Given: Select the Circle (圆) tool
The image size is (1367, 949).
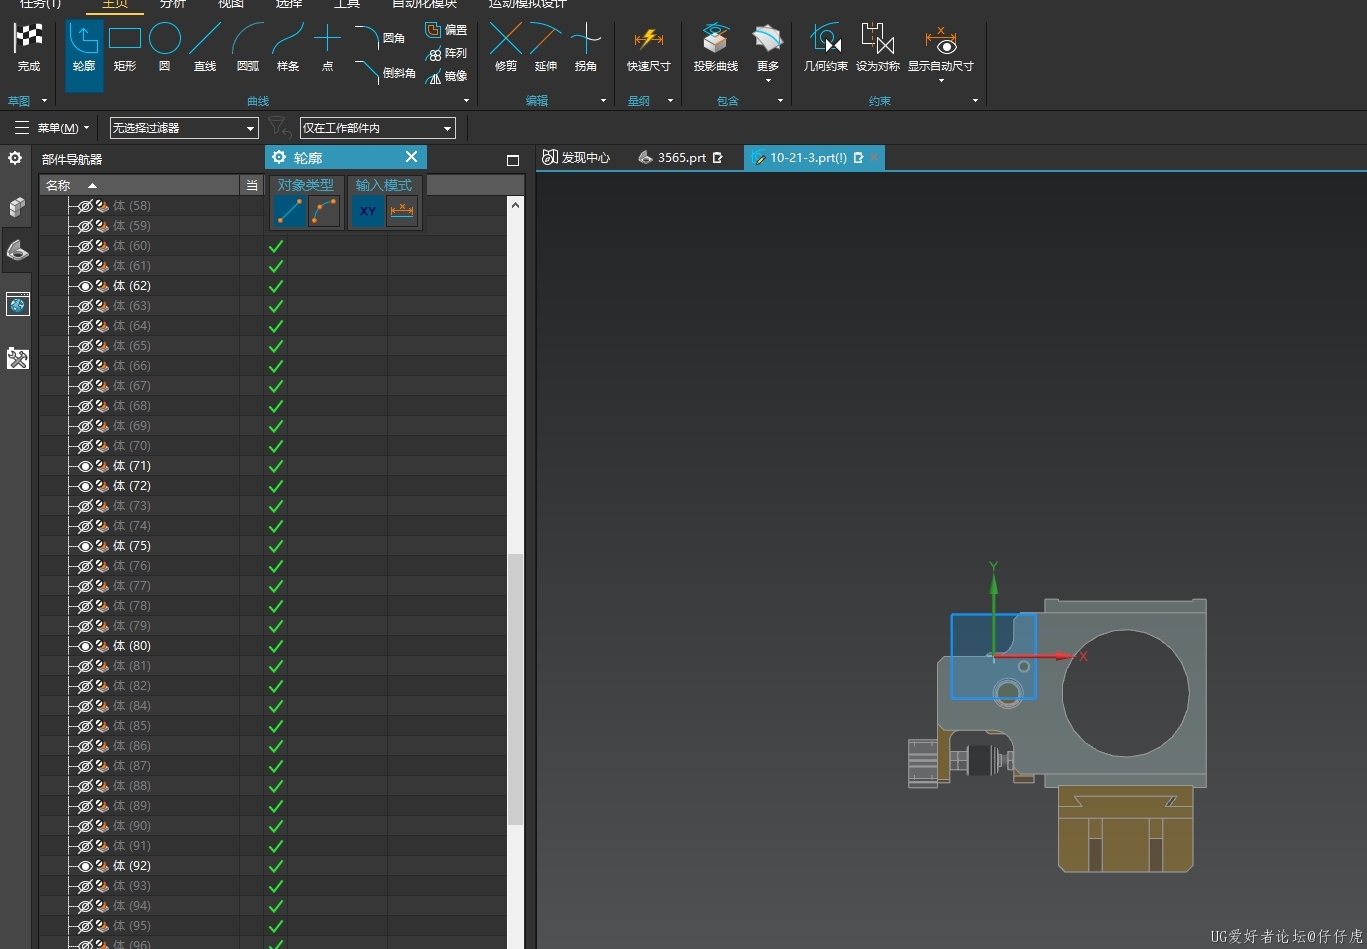Looking at the screenshot, I should 165,48.
